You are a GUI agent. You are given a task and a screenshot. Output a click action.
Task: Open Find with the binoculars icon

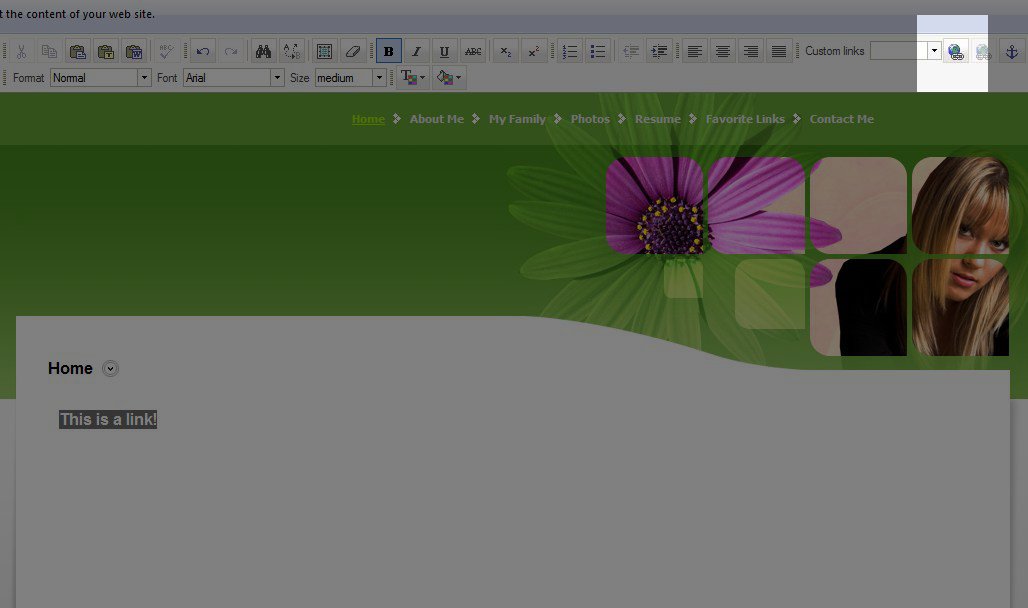(x=264, y=51)
